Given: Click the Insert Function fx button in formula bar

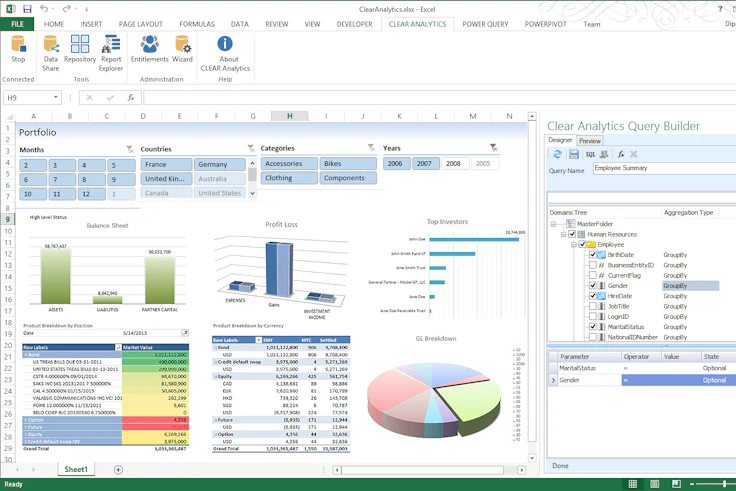Looking at the screenshot, I should click(131, 98).
